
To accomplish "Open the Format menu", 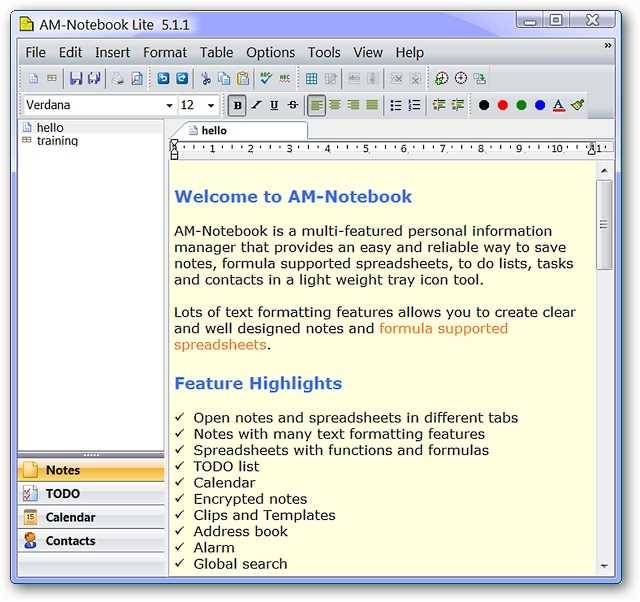I will pos(165,53).
